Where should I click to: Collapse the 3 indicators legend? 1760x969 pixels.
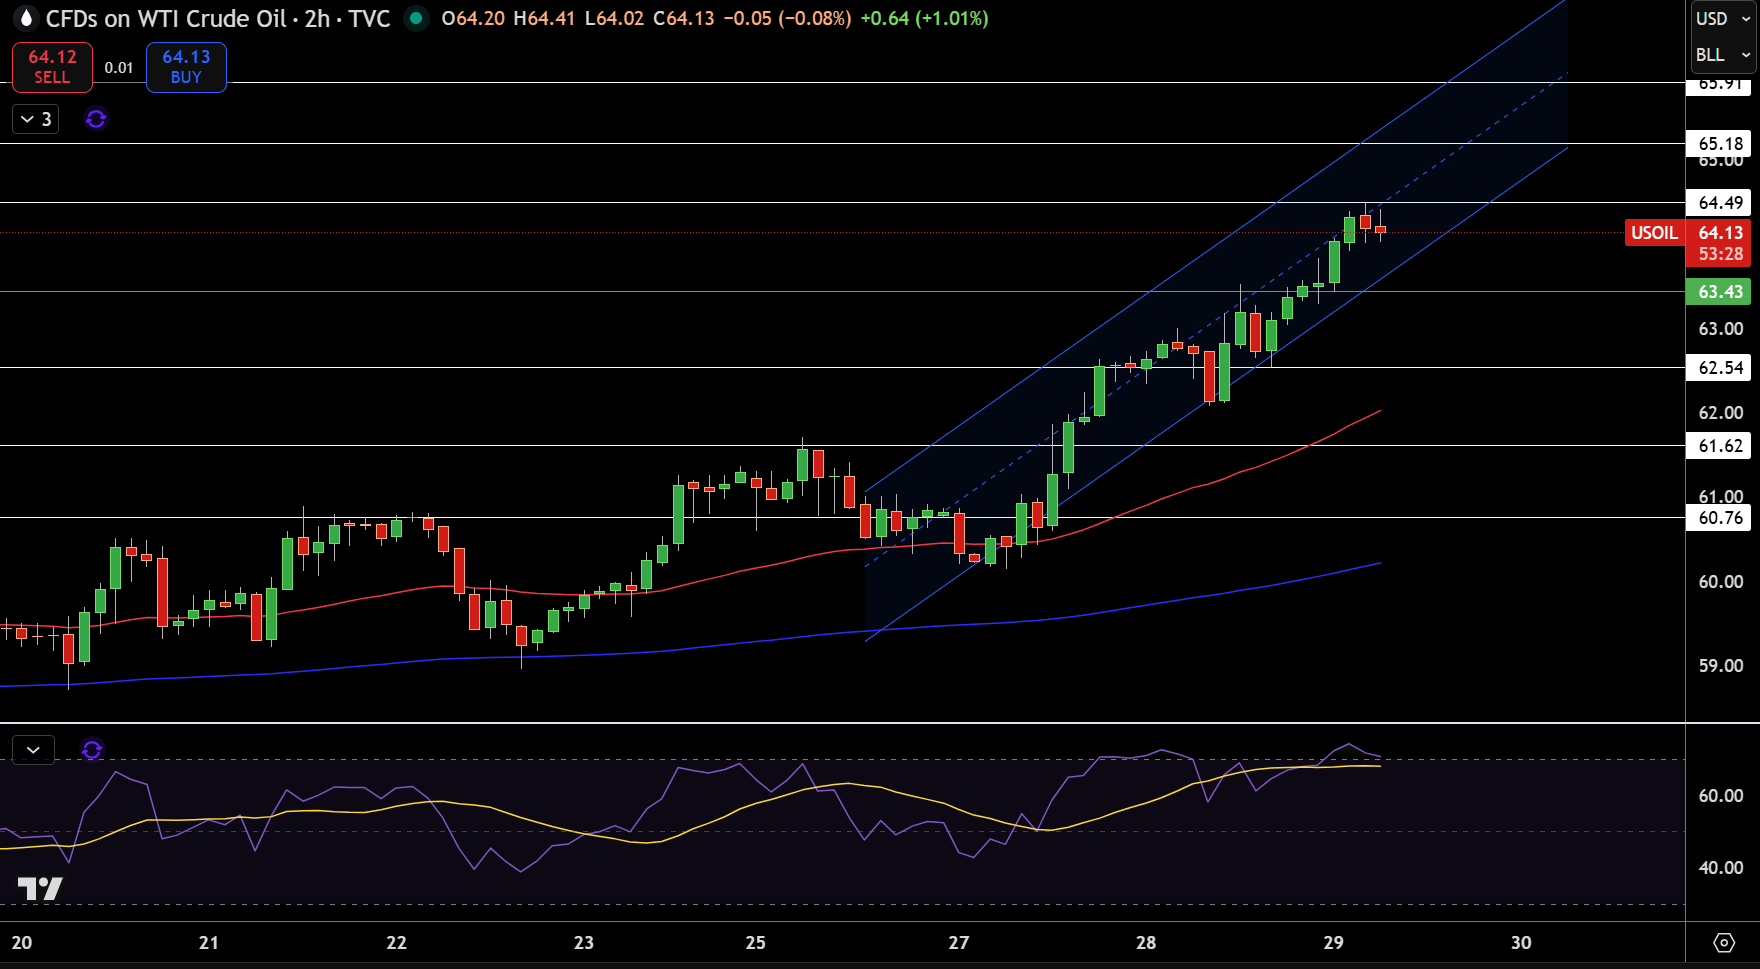coord(36,119)
